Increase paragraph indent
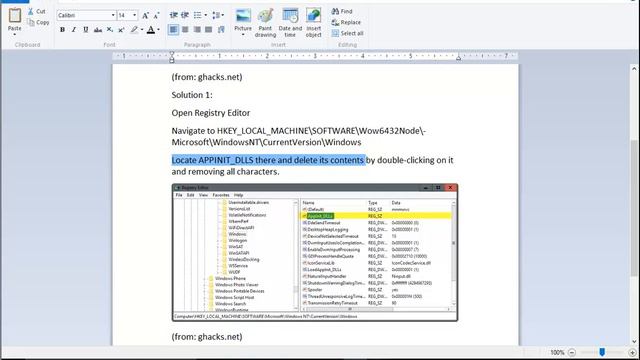The height and width of the screenshot is (360, 640). click(x=185, y=16)
